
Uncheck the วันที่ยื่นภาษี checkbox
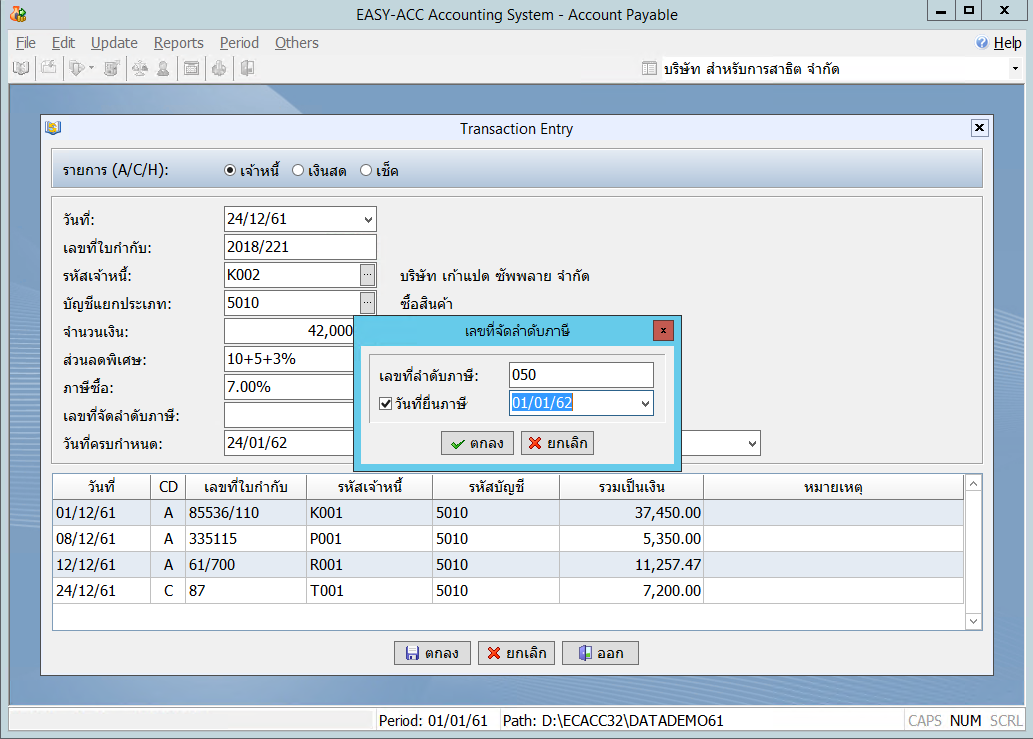pyautogui.click(x=386, y=404)
